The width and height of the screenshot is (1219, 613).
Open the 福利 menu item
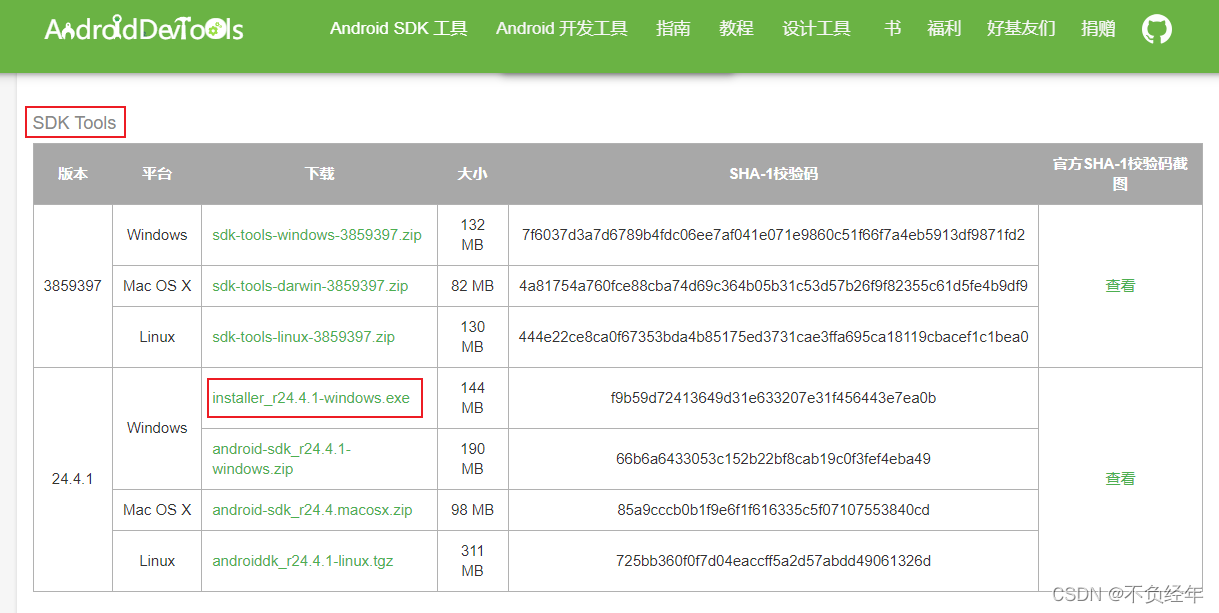[x=944, y=29]
